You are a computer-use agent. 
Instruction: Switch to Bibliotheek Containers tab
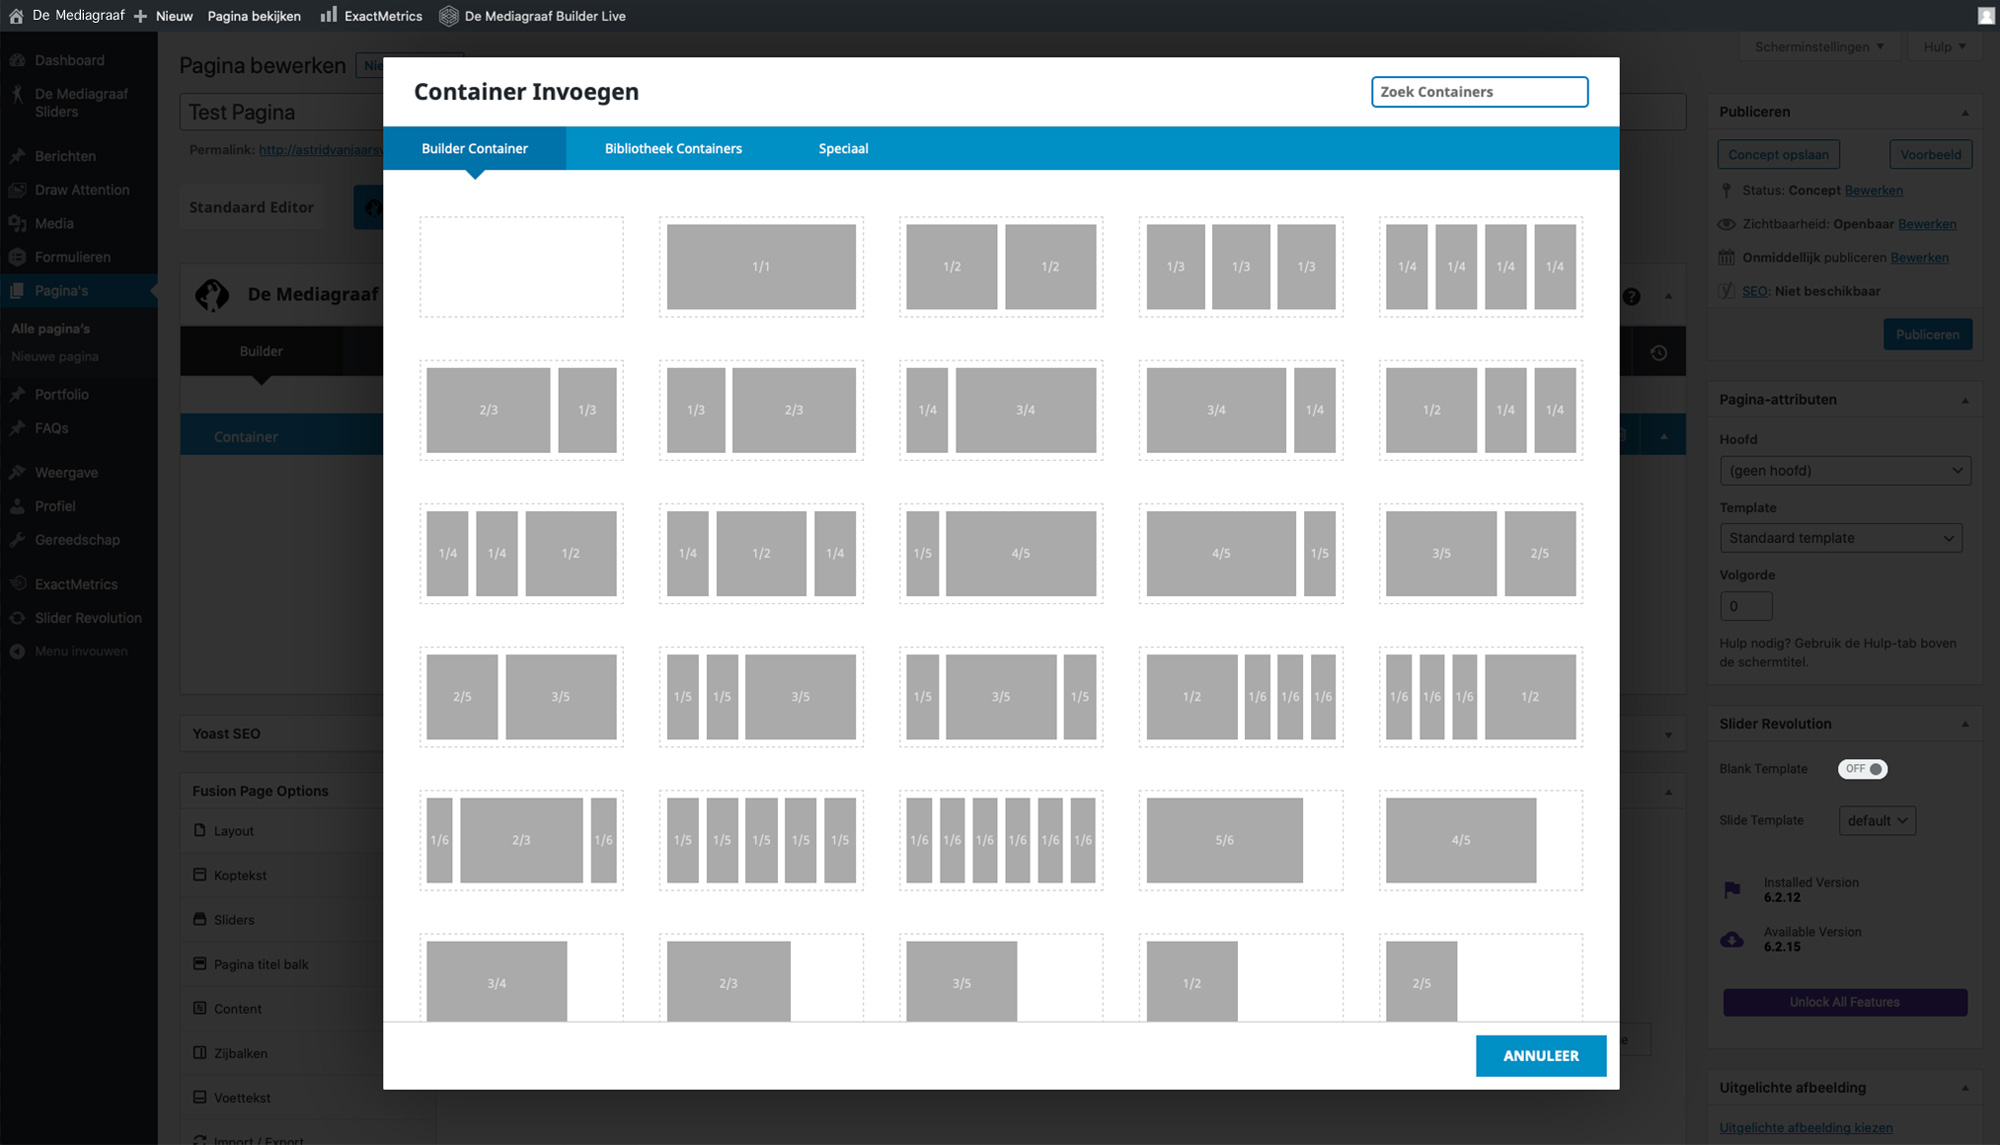point(673,148)
